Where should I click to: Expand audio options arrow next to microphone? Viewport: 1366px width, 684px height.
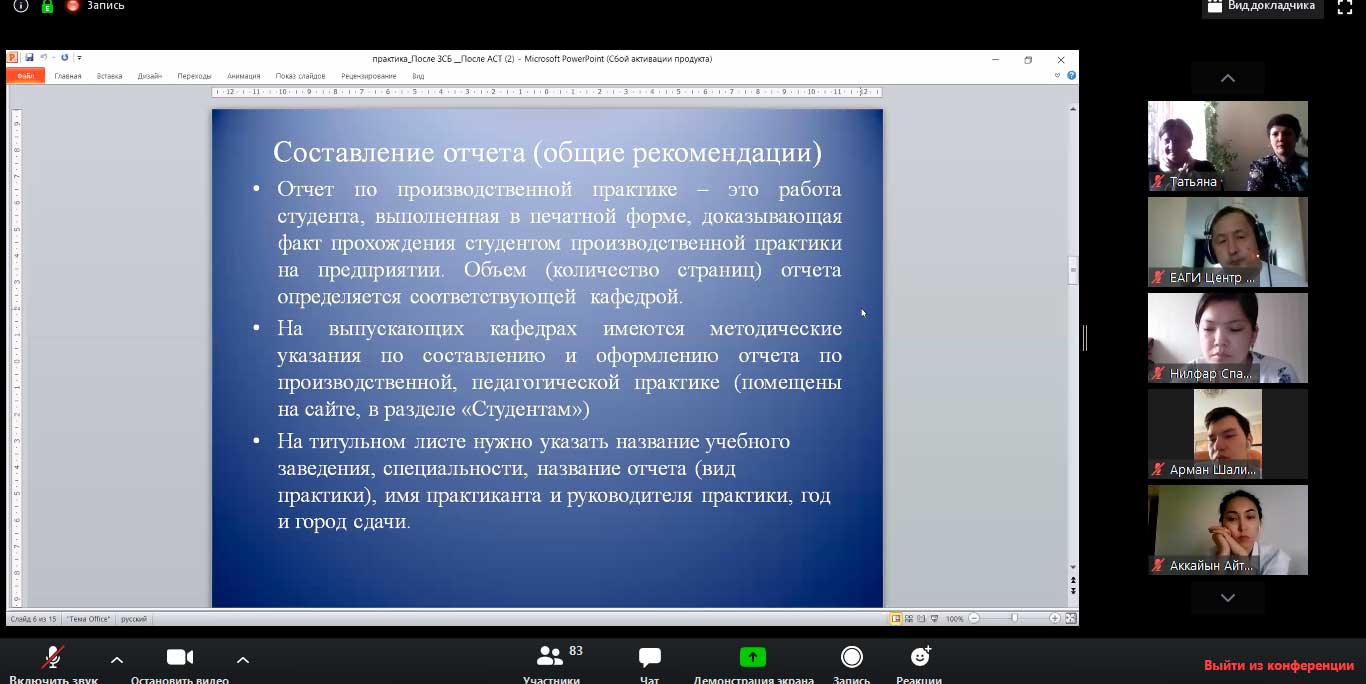coord(117,660)
